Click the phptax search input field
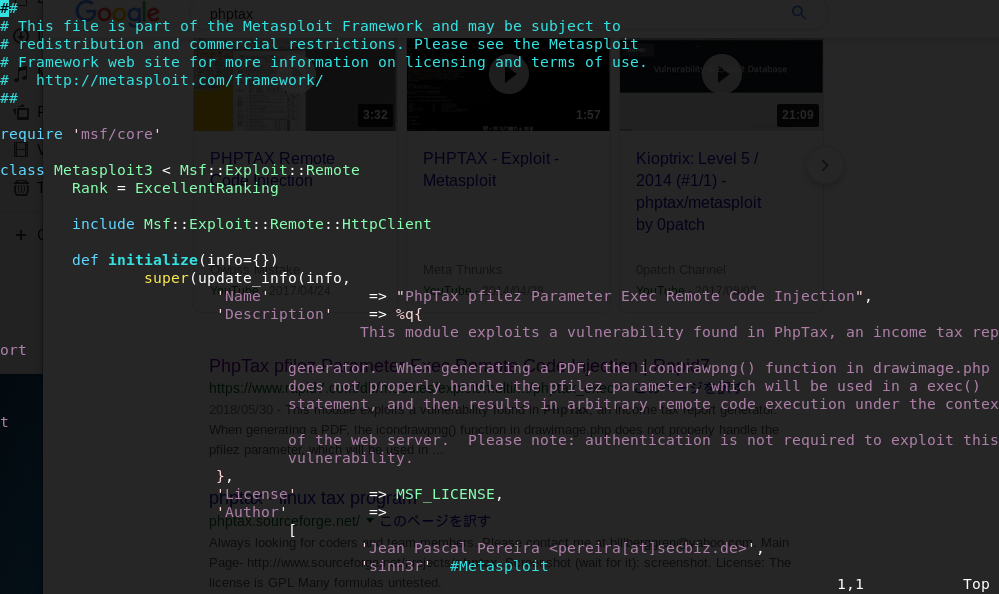The width and height of the screenshot is (999, 594). coord(497,13)
